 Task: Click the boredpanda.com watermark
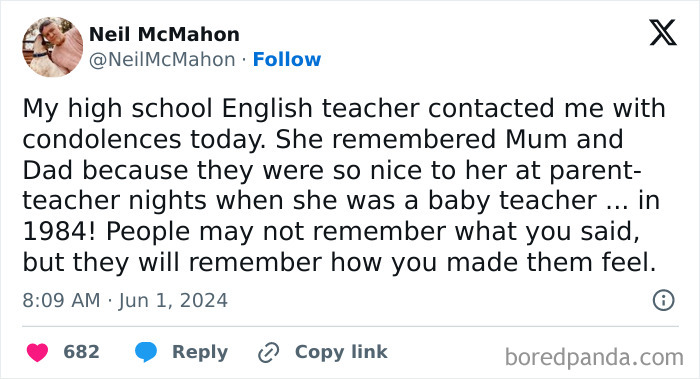tap(594, 357)
